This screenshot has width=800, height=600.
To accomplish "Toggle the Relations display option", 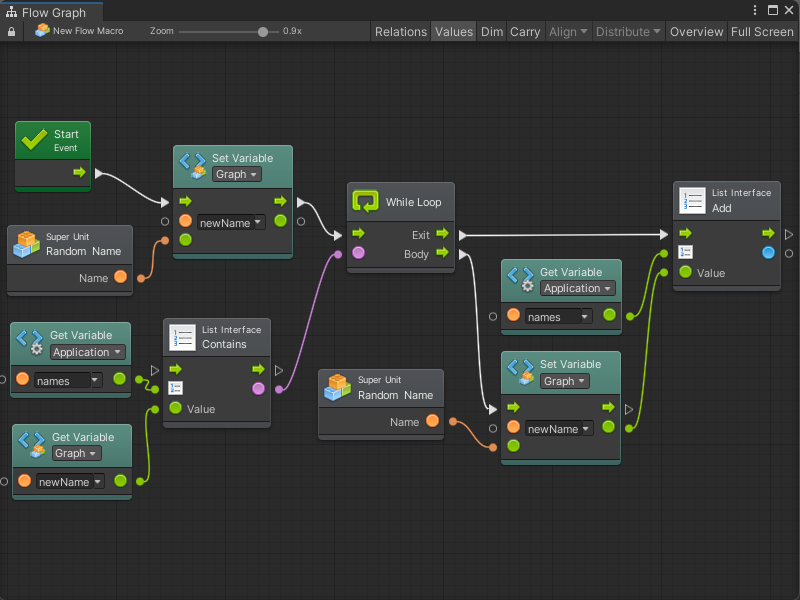I will 400,31.
